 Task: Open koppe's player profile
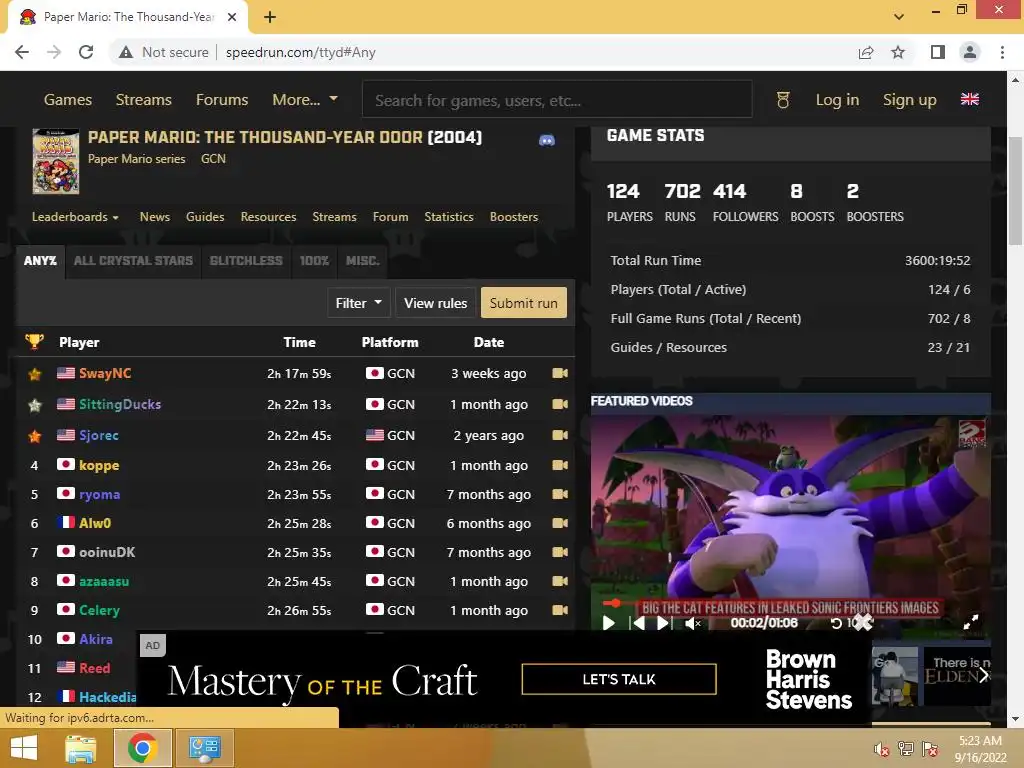(x=99, y=465)
